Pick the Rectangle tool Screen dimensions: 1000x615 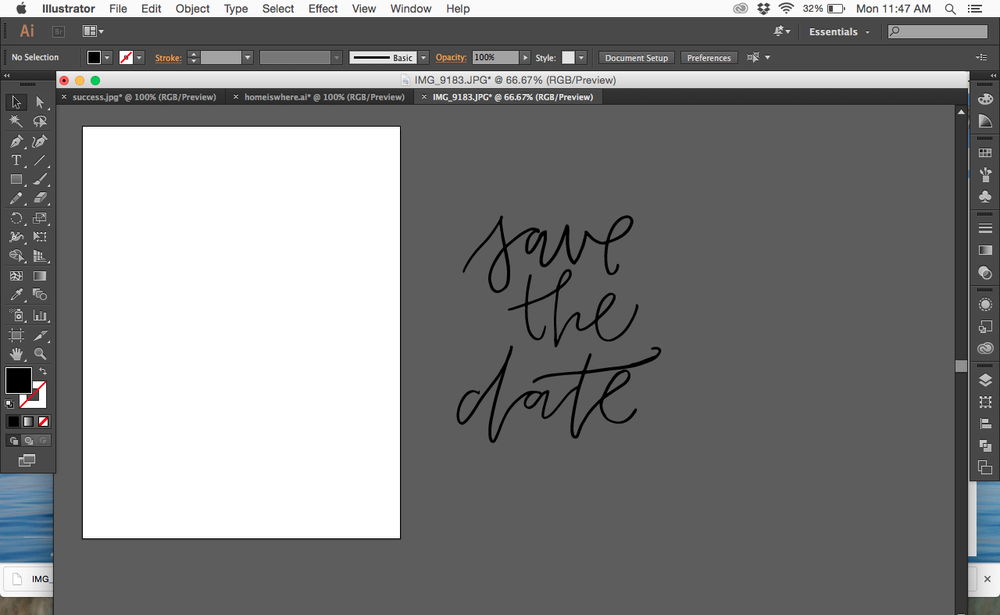click(16, 180)
